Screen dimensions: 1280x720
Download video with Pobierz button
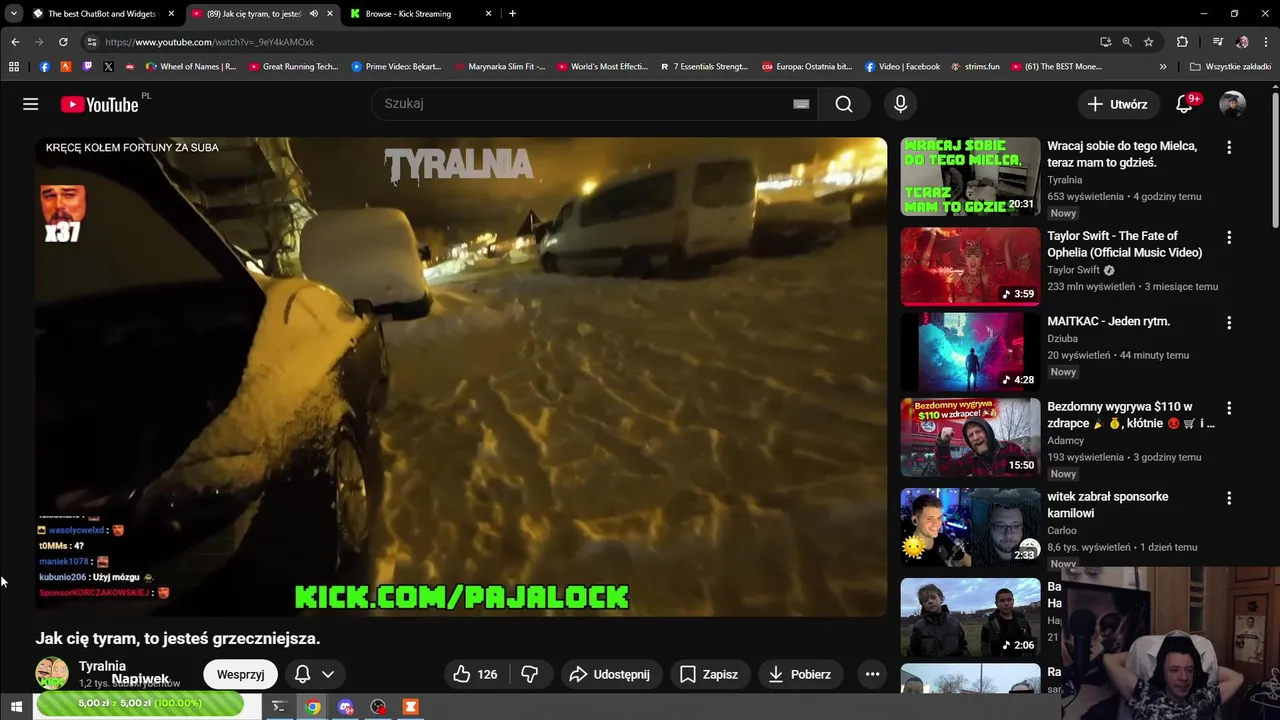[x=799, y=674]
